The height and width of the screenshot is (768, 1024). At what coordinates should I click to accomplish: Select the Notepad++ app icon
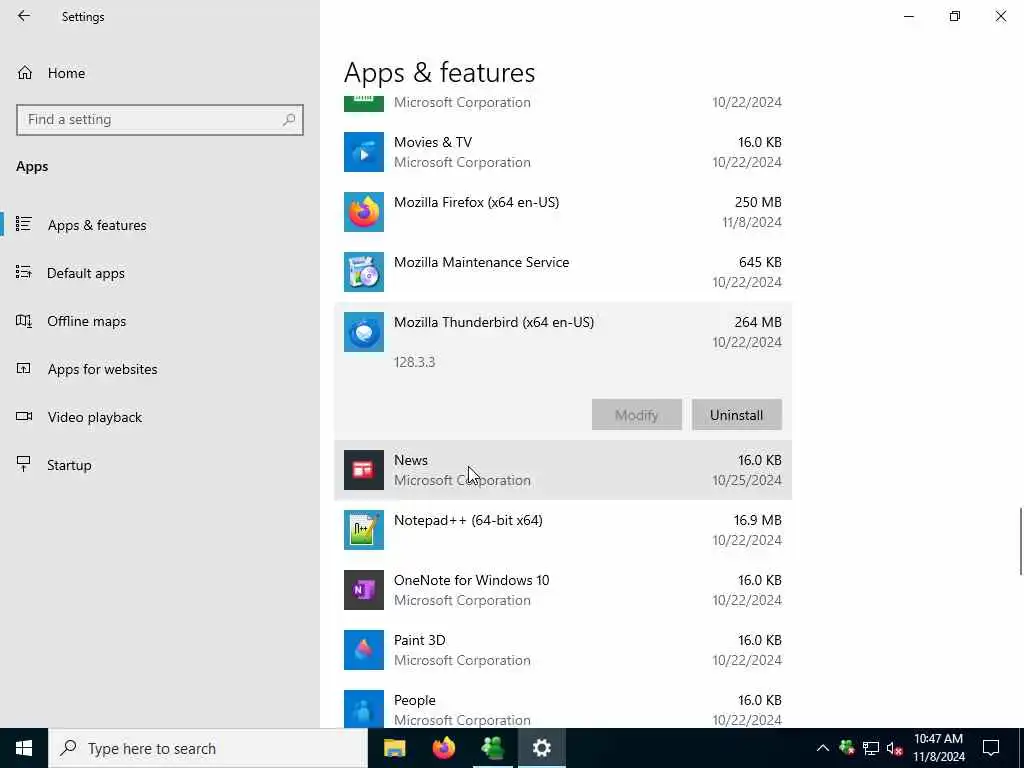[364, 530]
